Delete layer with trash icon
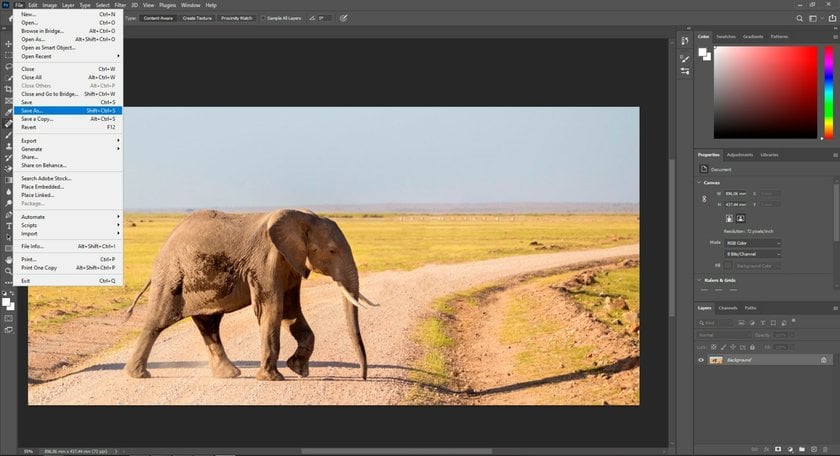 click(x=826, y=449)
